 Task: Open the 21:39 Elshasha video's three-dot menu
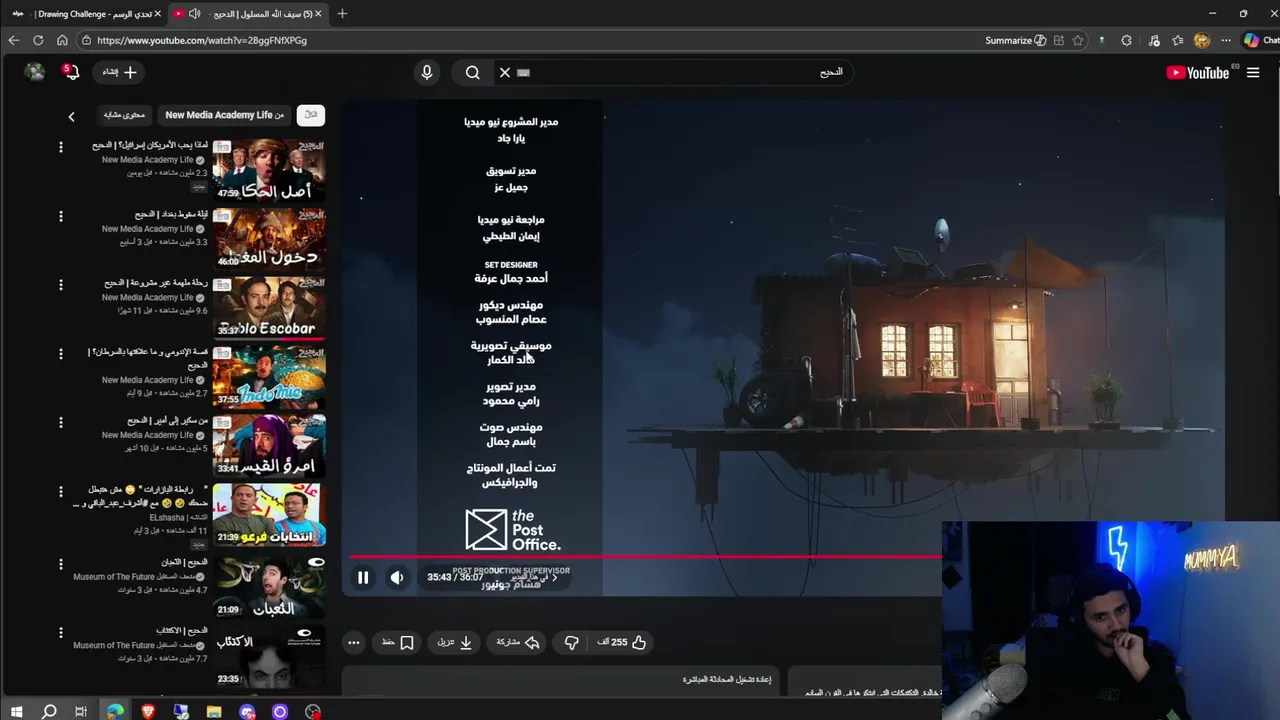60,492
